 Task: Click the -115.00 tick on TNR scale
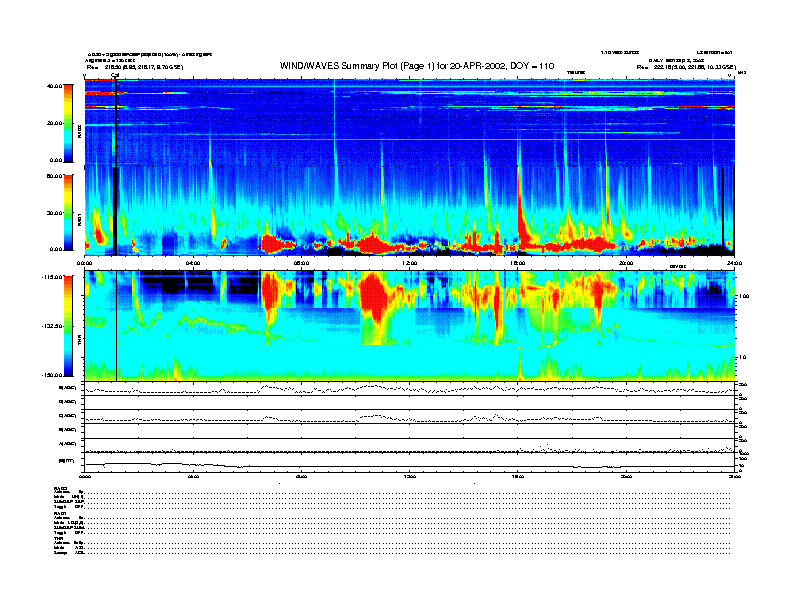(x=52, y=277)
